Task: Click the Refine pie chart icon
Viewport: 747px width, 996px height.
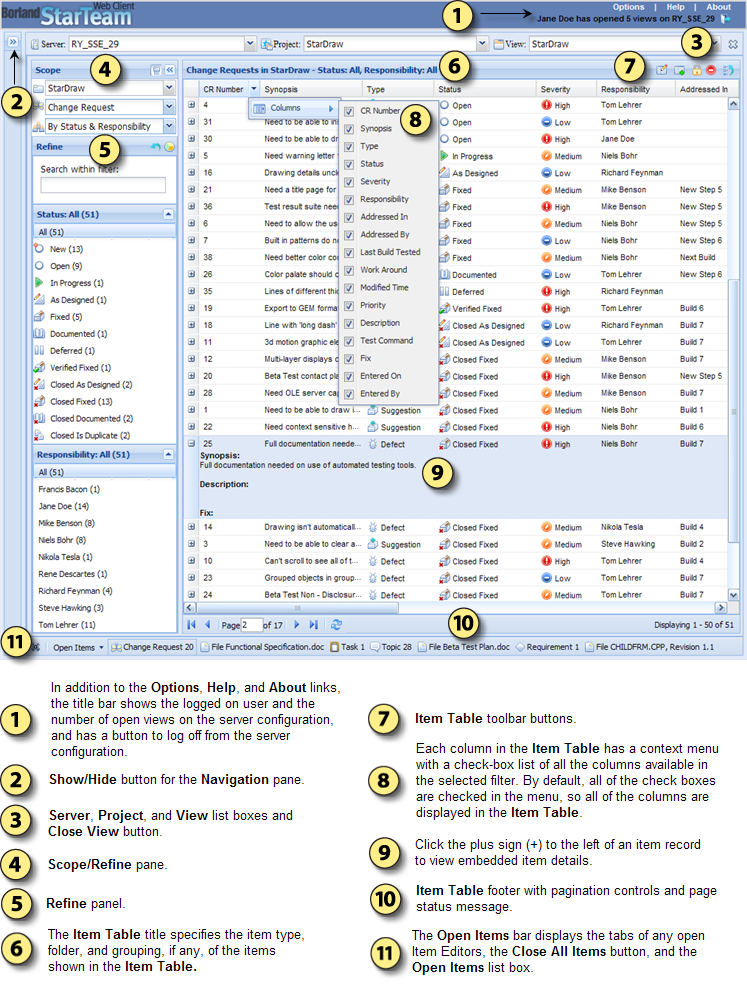Action: [x=170, y=147]
